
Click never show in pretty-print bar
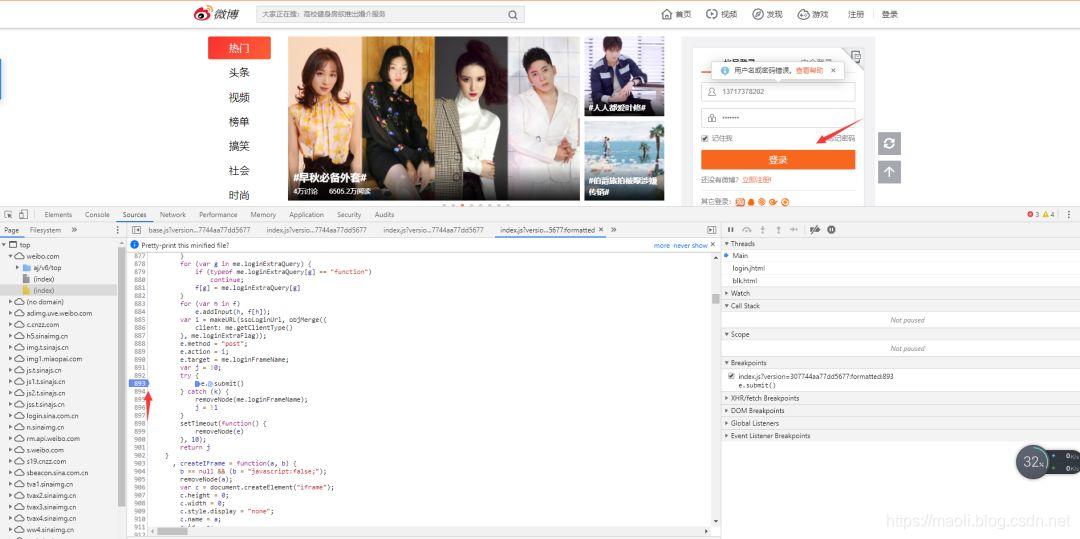pyautogui.click(x=690, y=245)
